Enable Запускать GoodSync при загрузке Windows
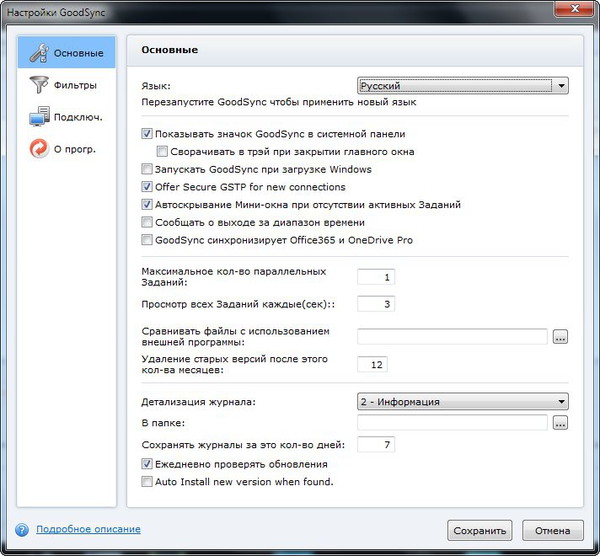The image size is (600, 556). pos(147,170)
